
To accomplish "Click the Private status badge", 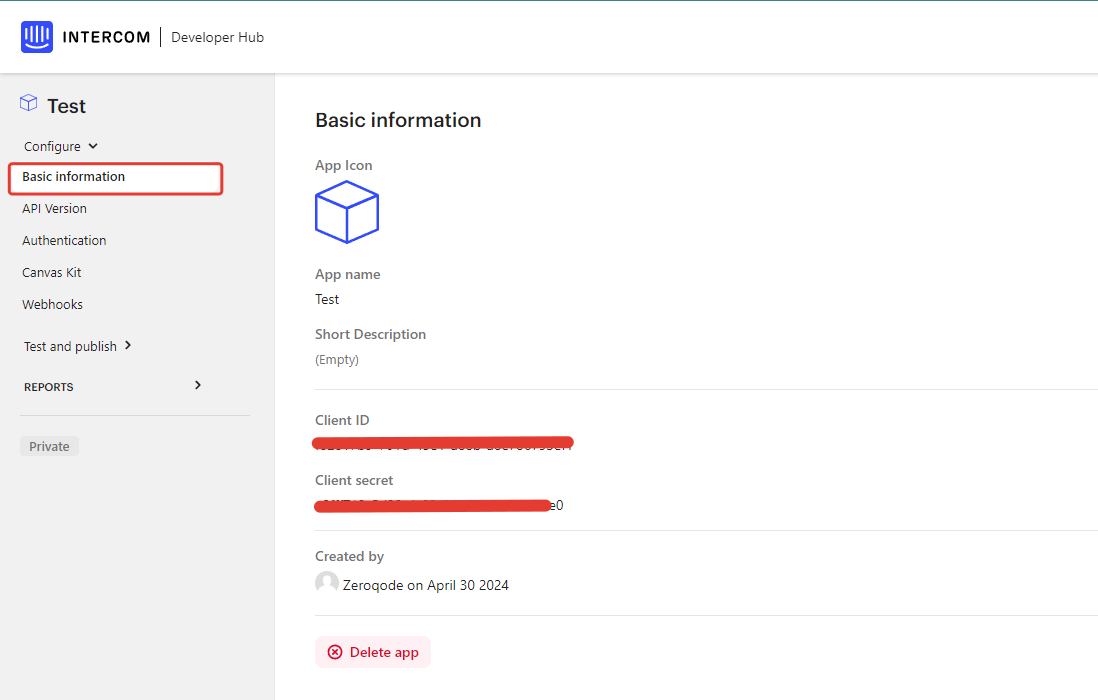I will 49,446.
